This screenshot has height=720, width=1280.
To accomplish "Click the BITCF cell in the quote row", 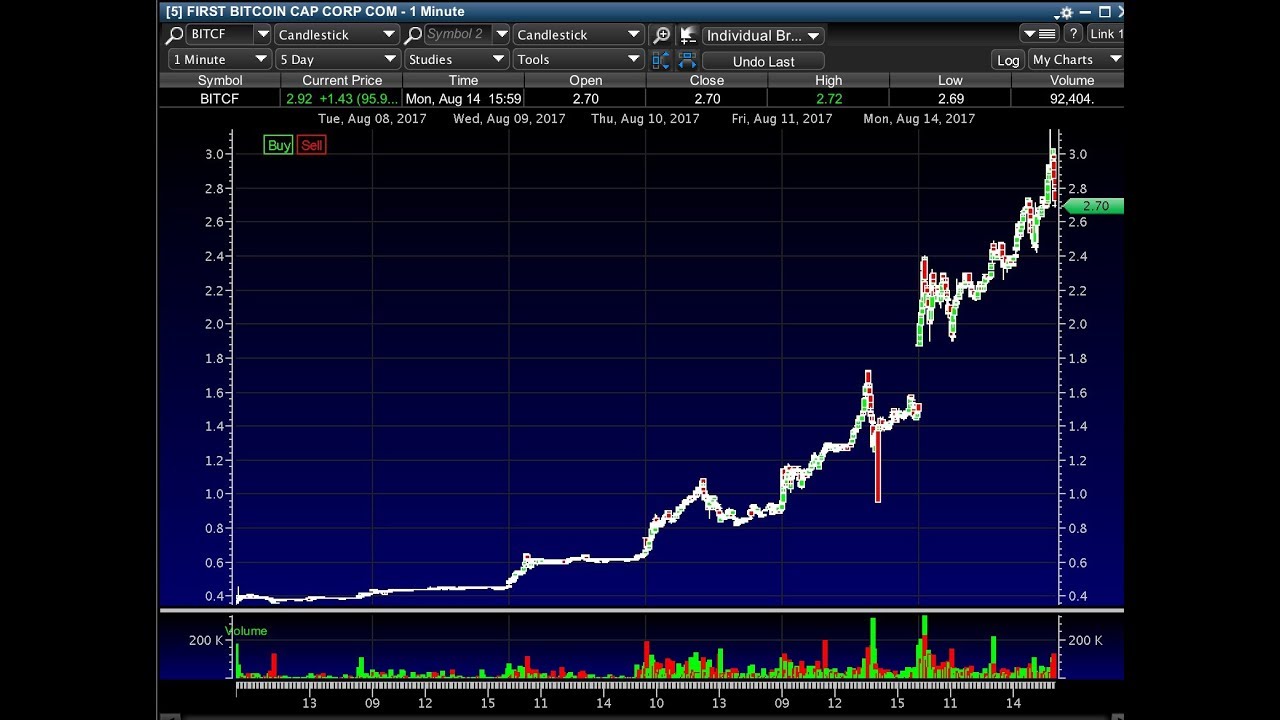I will [x=220, y=98].
